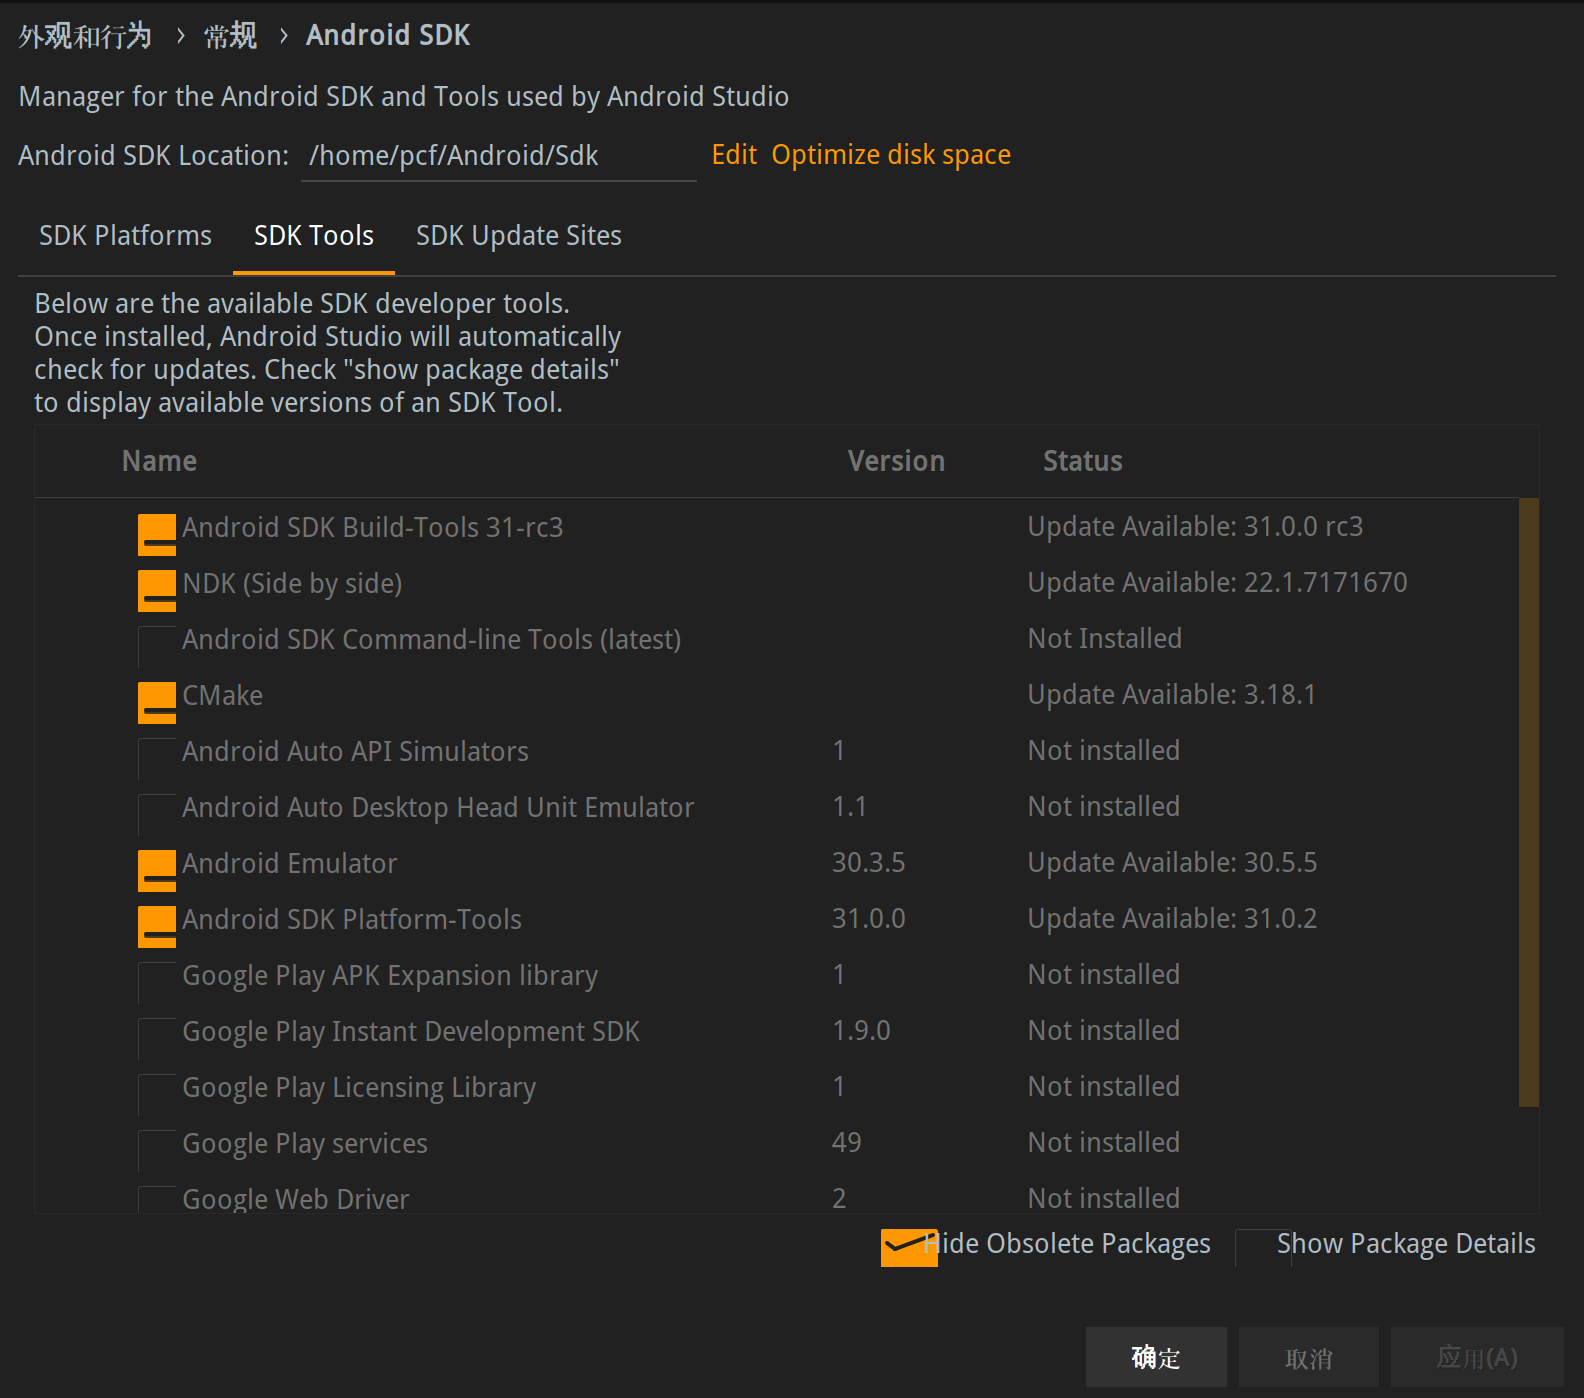The image size is (1584, 1398).
Task: Open SDK Update Sites tab
Action: click(519, 236)
